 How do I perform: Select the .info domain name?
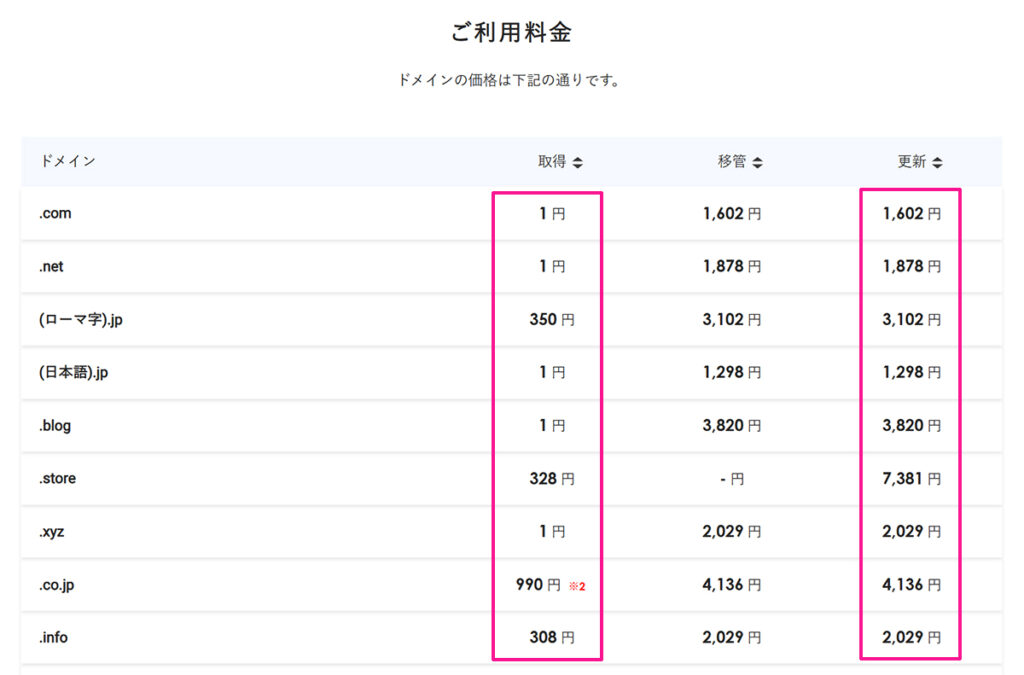[54, 637]
